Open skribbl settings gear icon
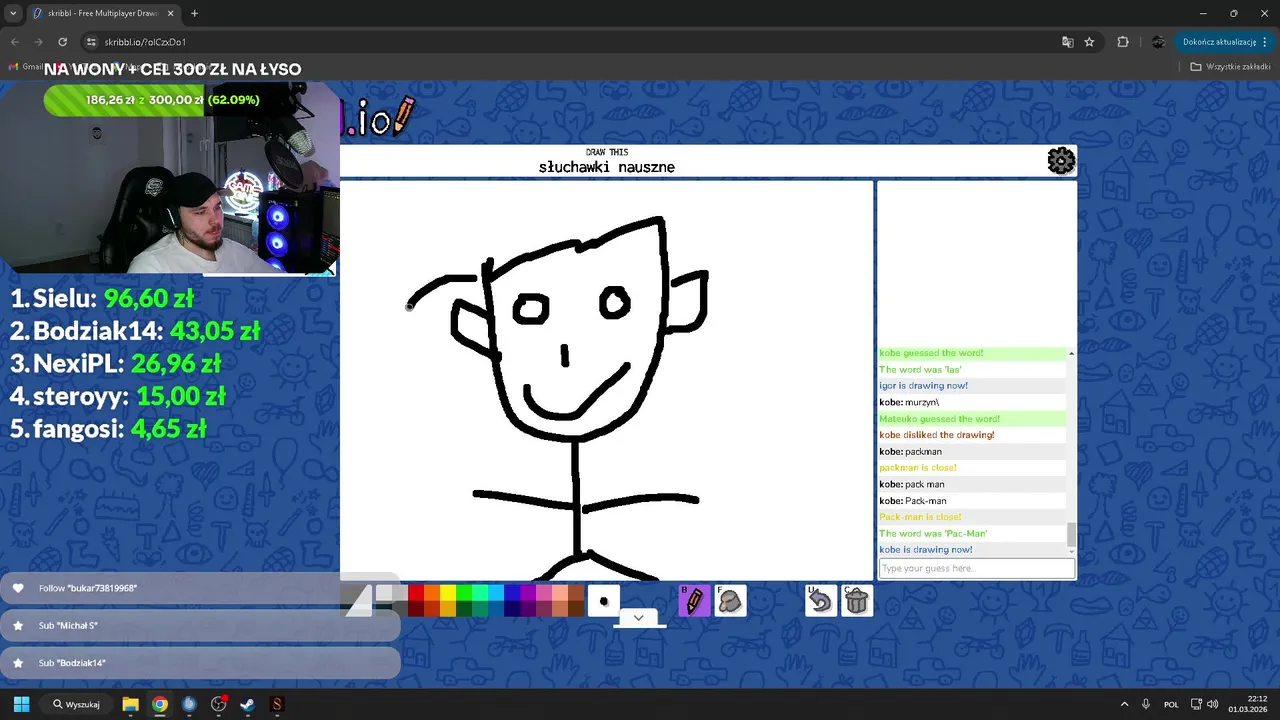Image resolution: width=1280 pixels, height=720 pixels. coord(1061,161)
